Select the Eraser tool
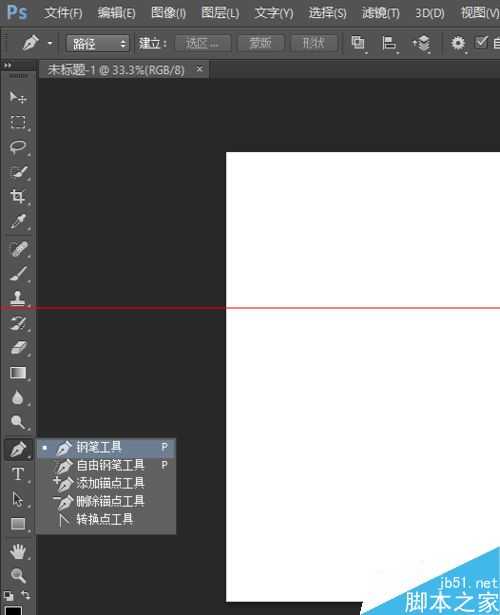Image resolution: width=500 pixels, height=615 pixels. [18, 348]
